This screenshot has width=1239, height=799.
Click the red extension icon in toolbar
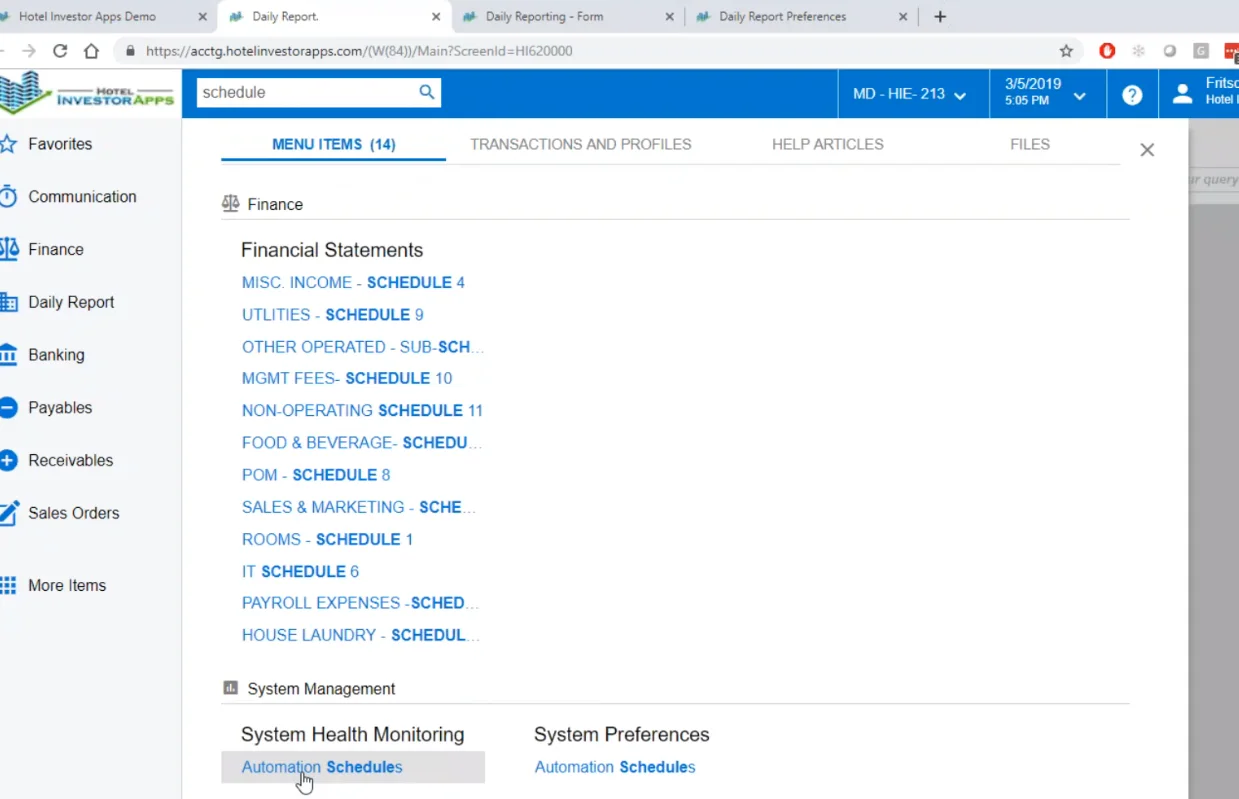1107,51
